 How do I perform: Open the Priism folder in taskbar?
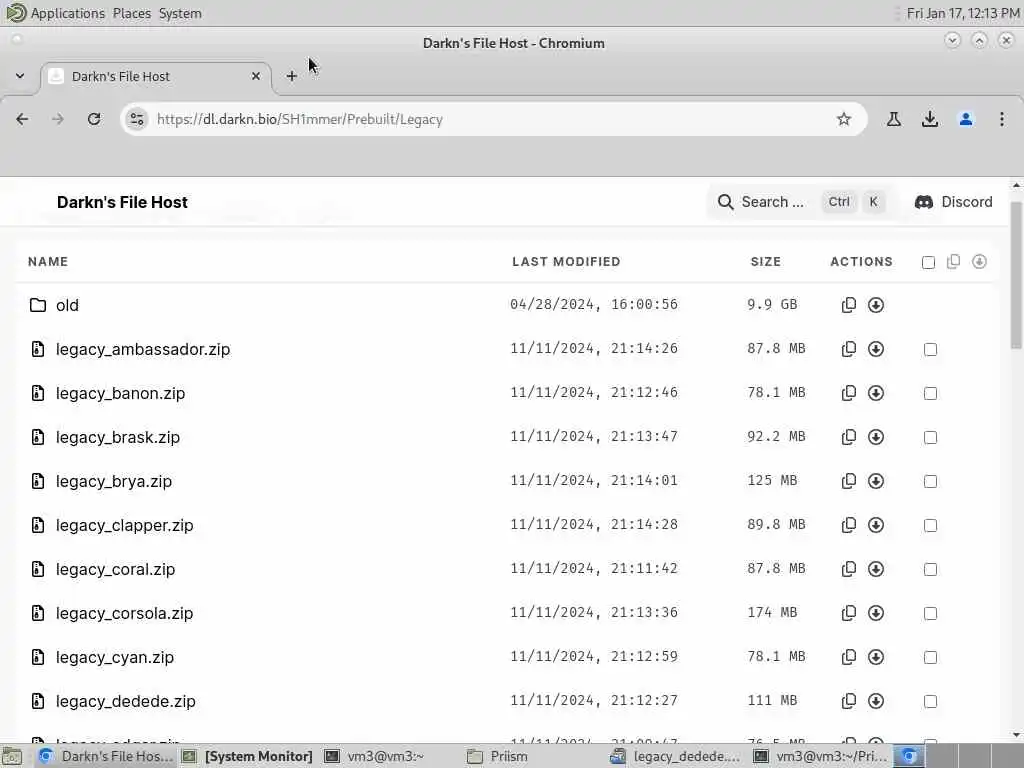(x=498, y=756)
